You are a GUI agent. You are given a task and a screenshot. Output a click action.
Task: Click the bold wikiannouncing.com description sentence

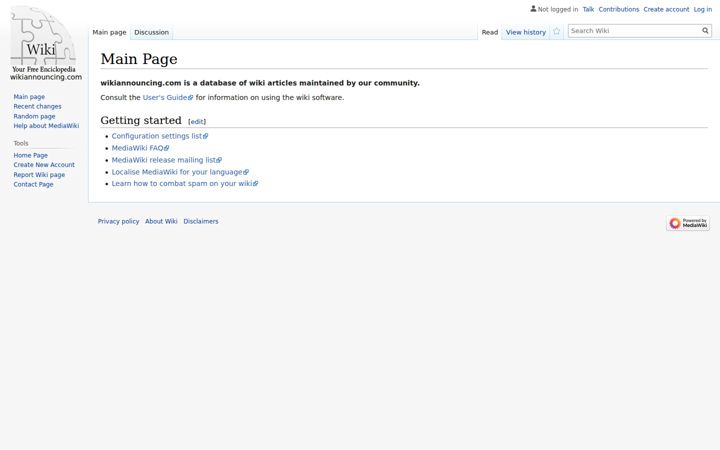[x=260, y=83]
